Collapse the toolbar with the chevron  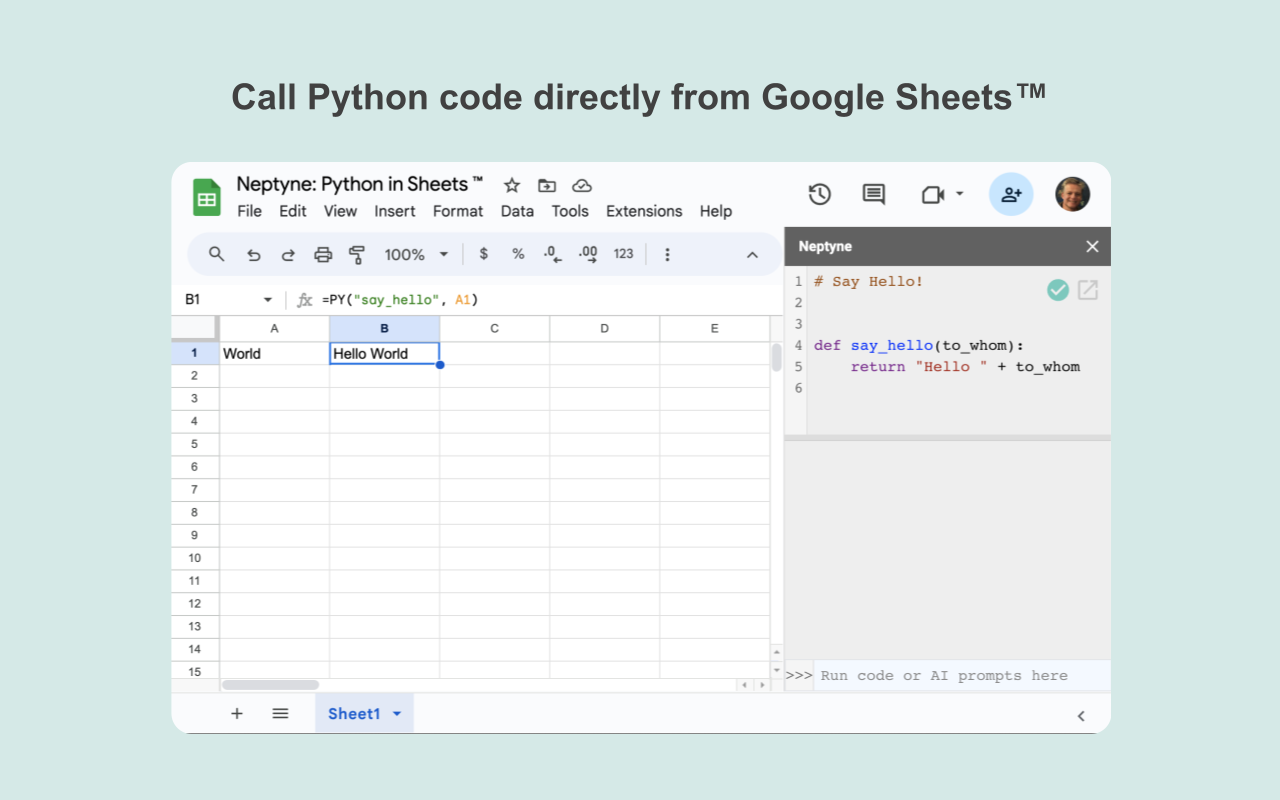tap(752, 255)
